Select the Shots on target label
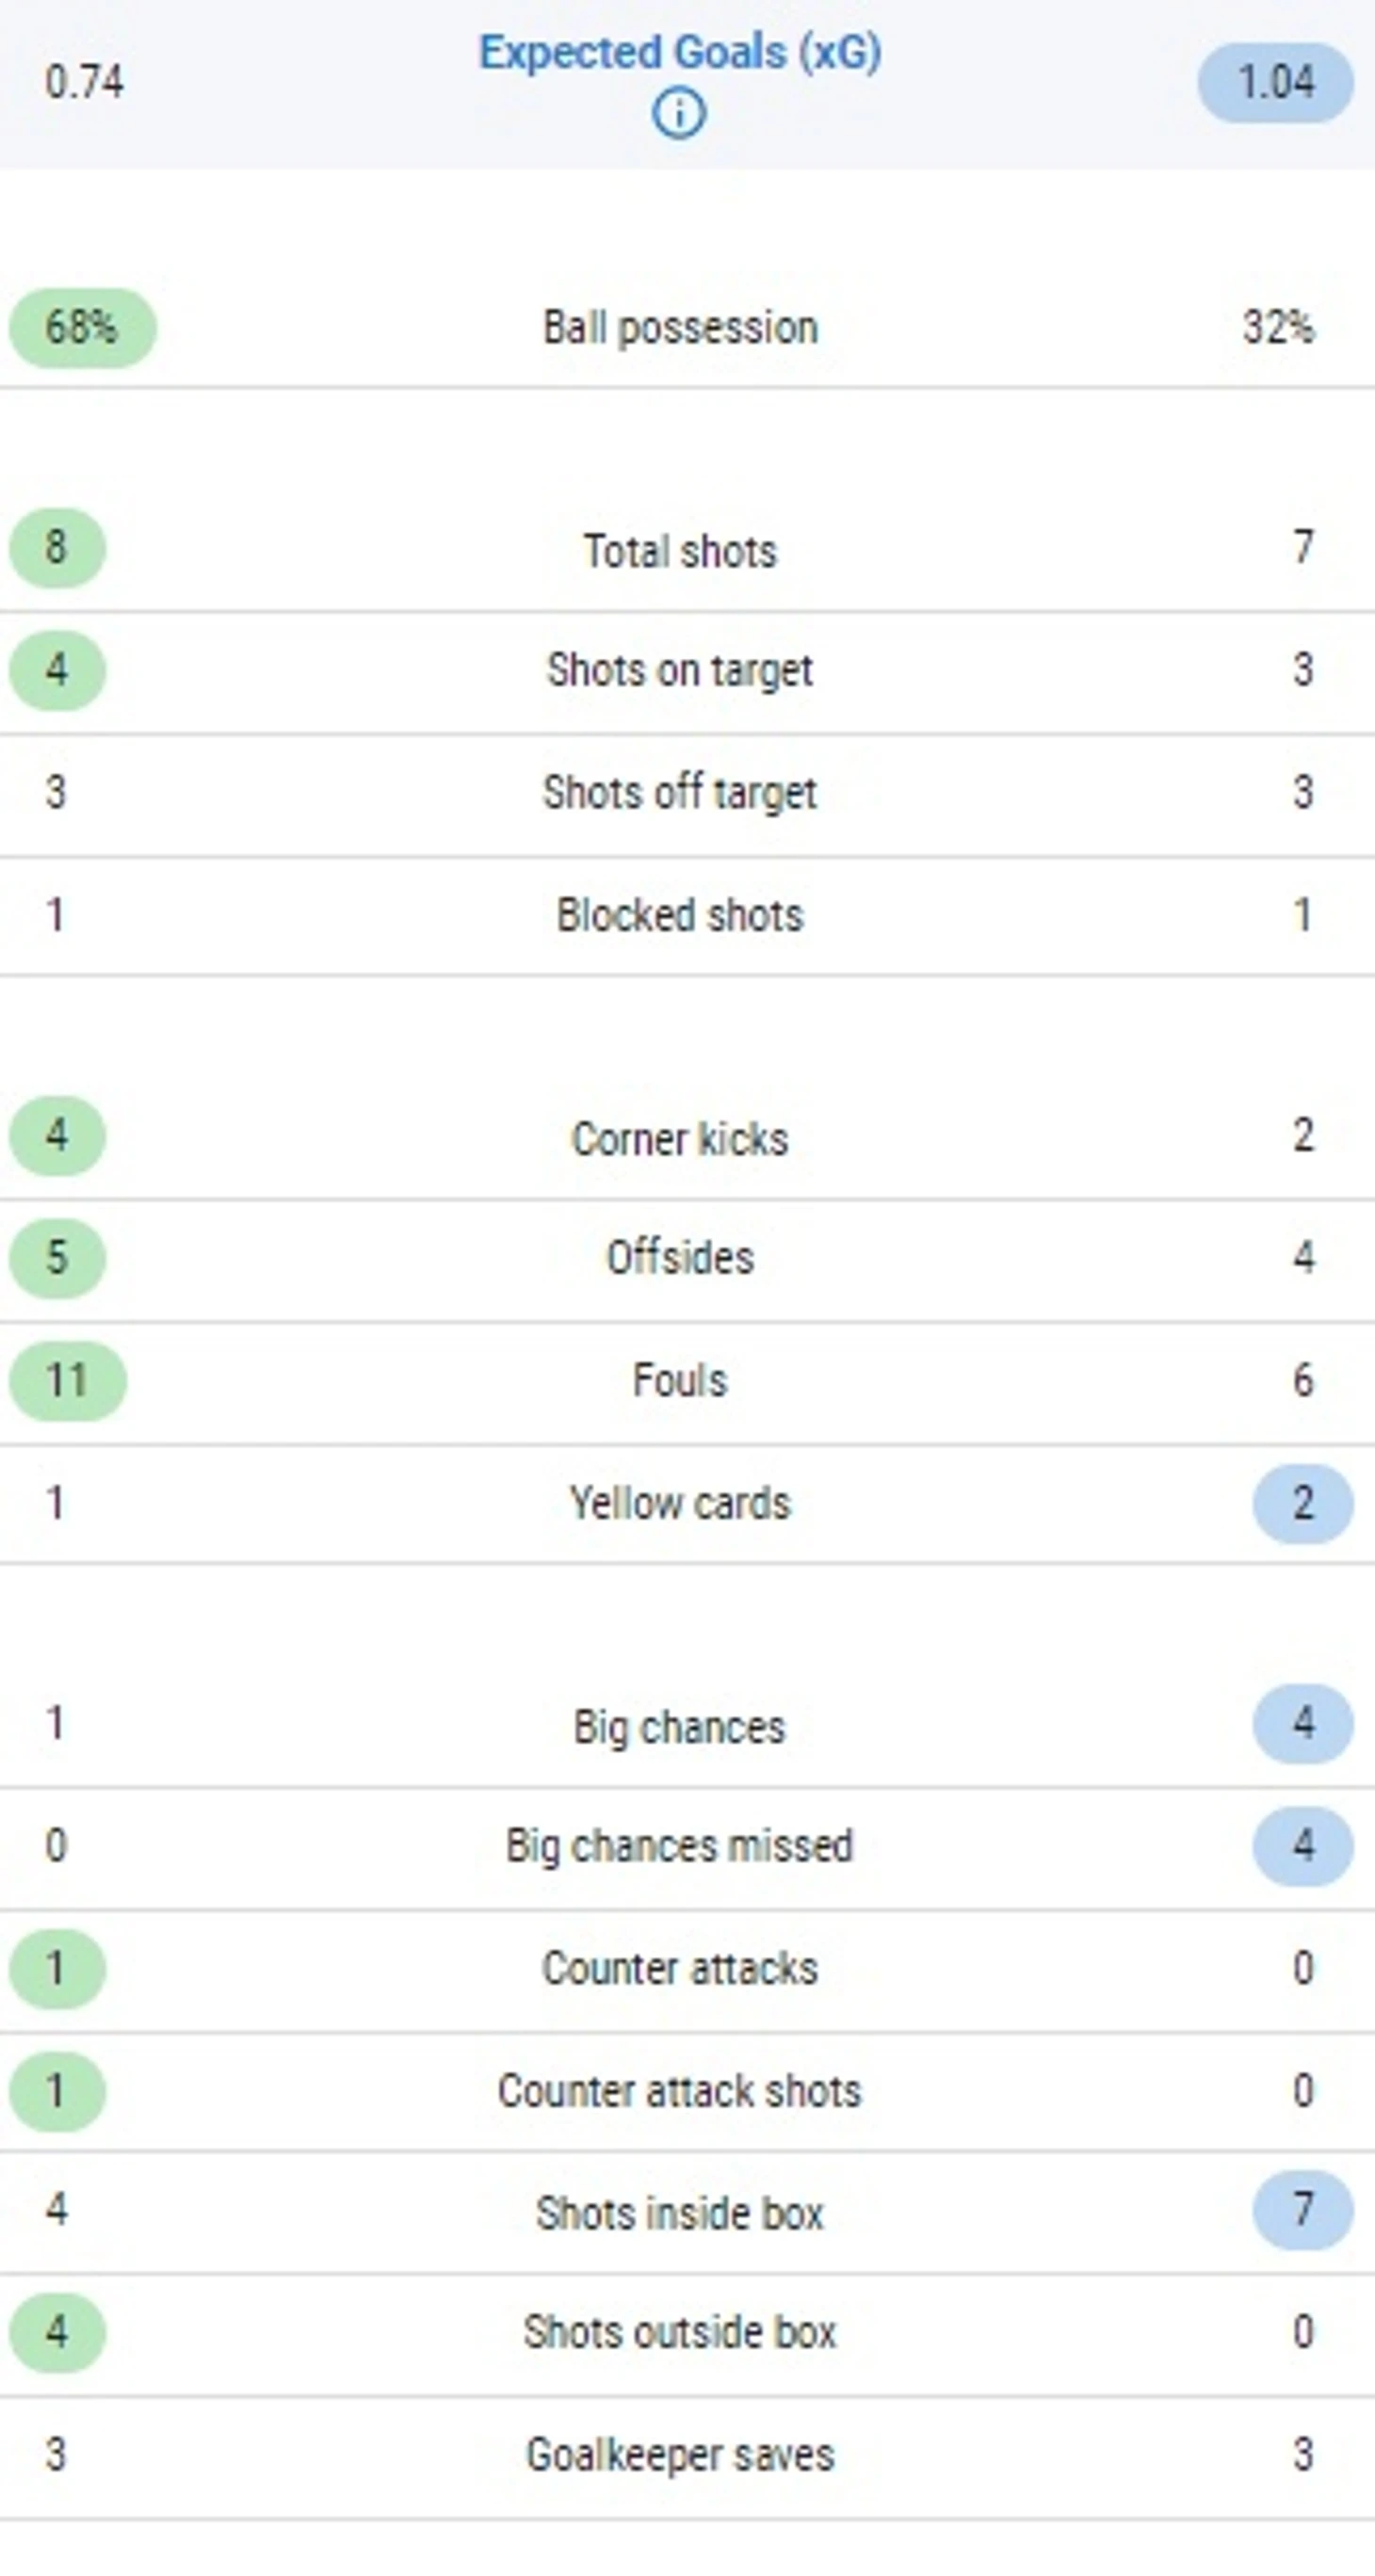 (680, 671)
